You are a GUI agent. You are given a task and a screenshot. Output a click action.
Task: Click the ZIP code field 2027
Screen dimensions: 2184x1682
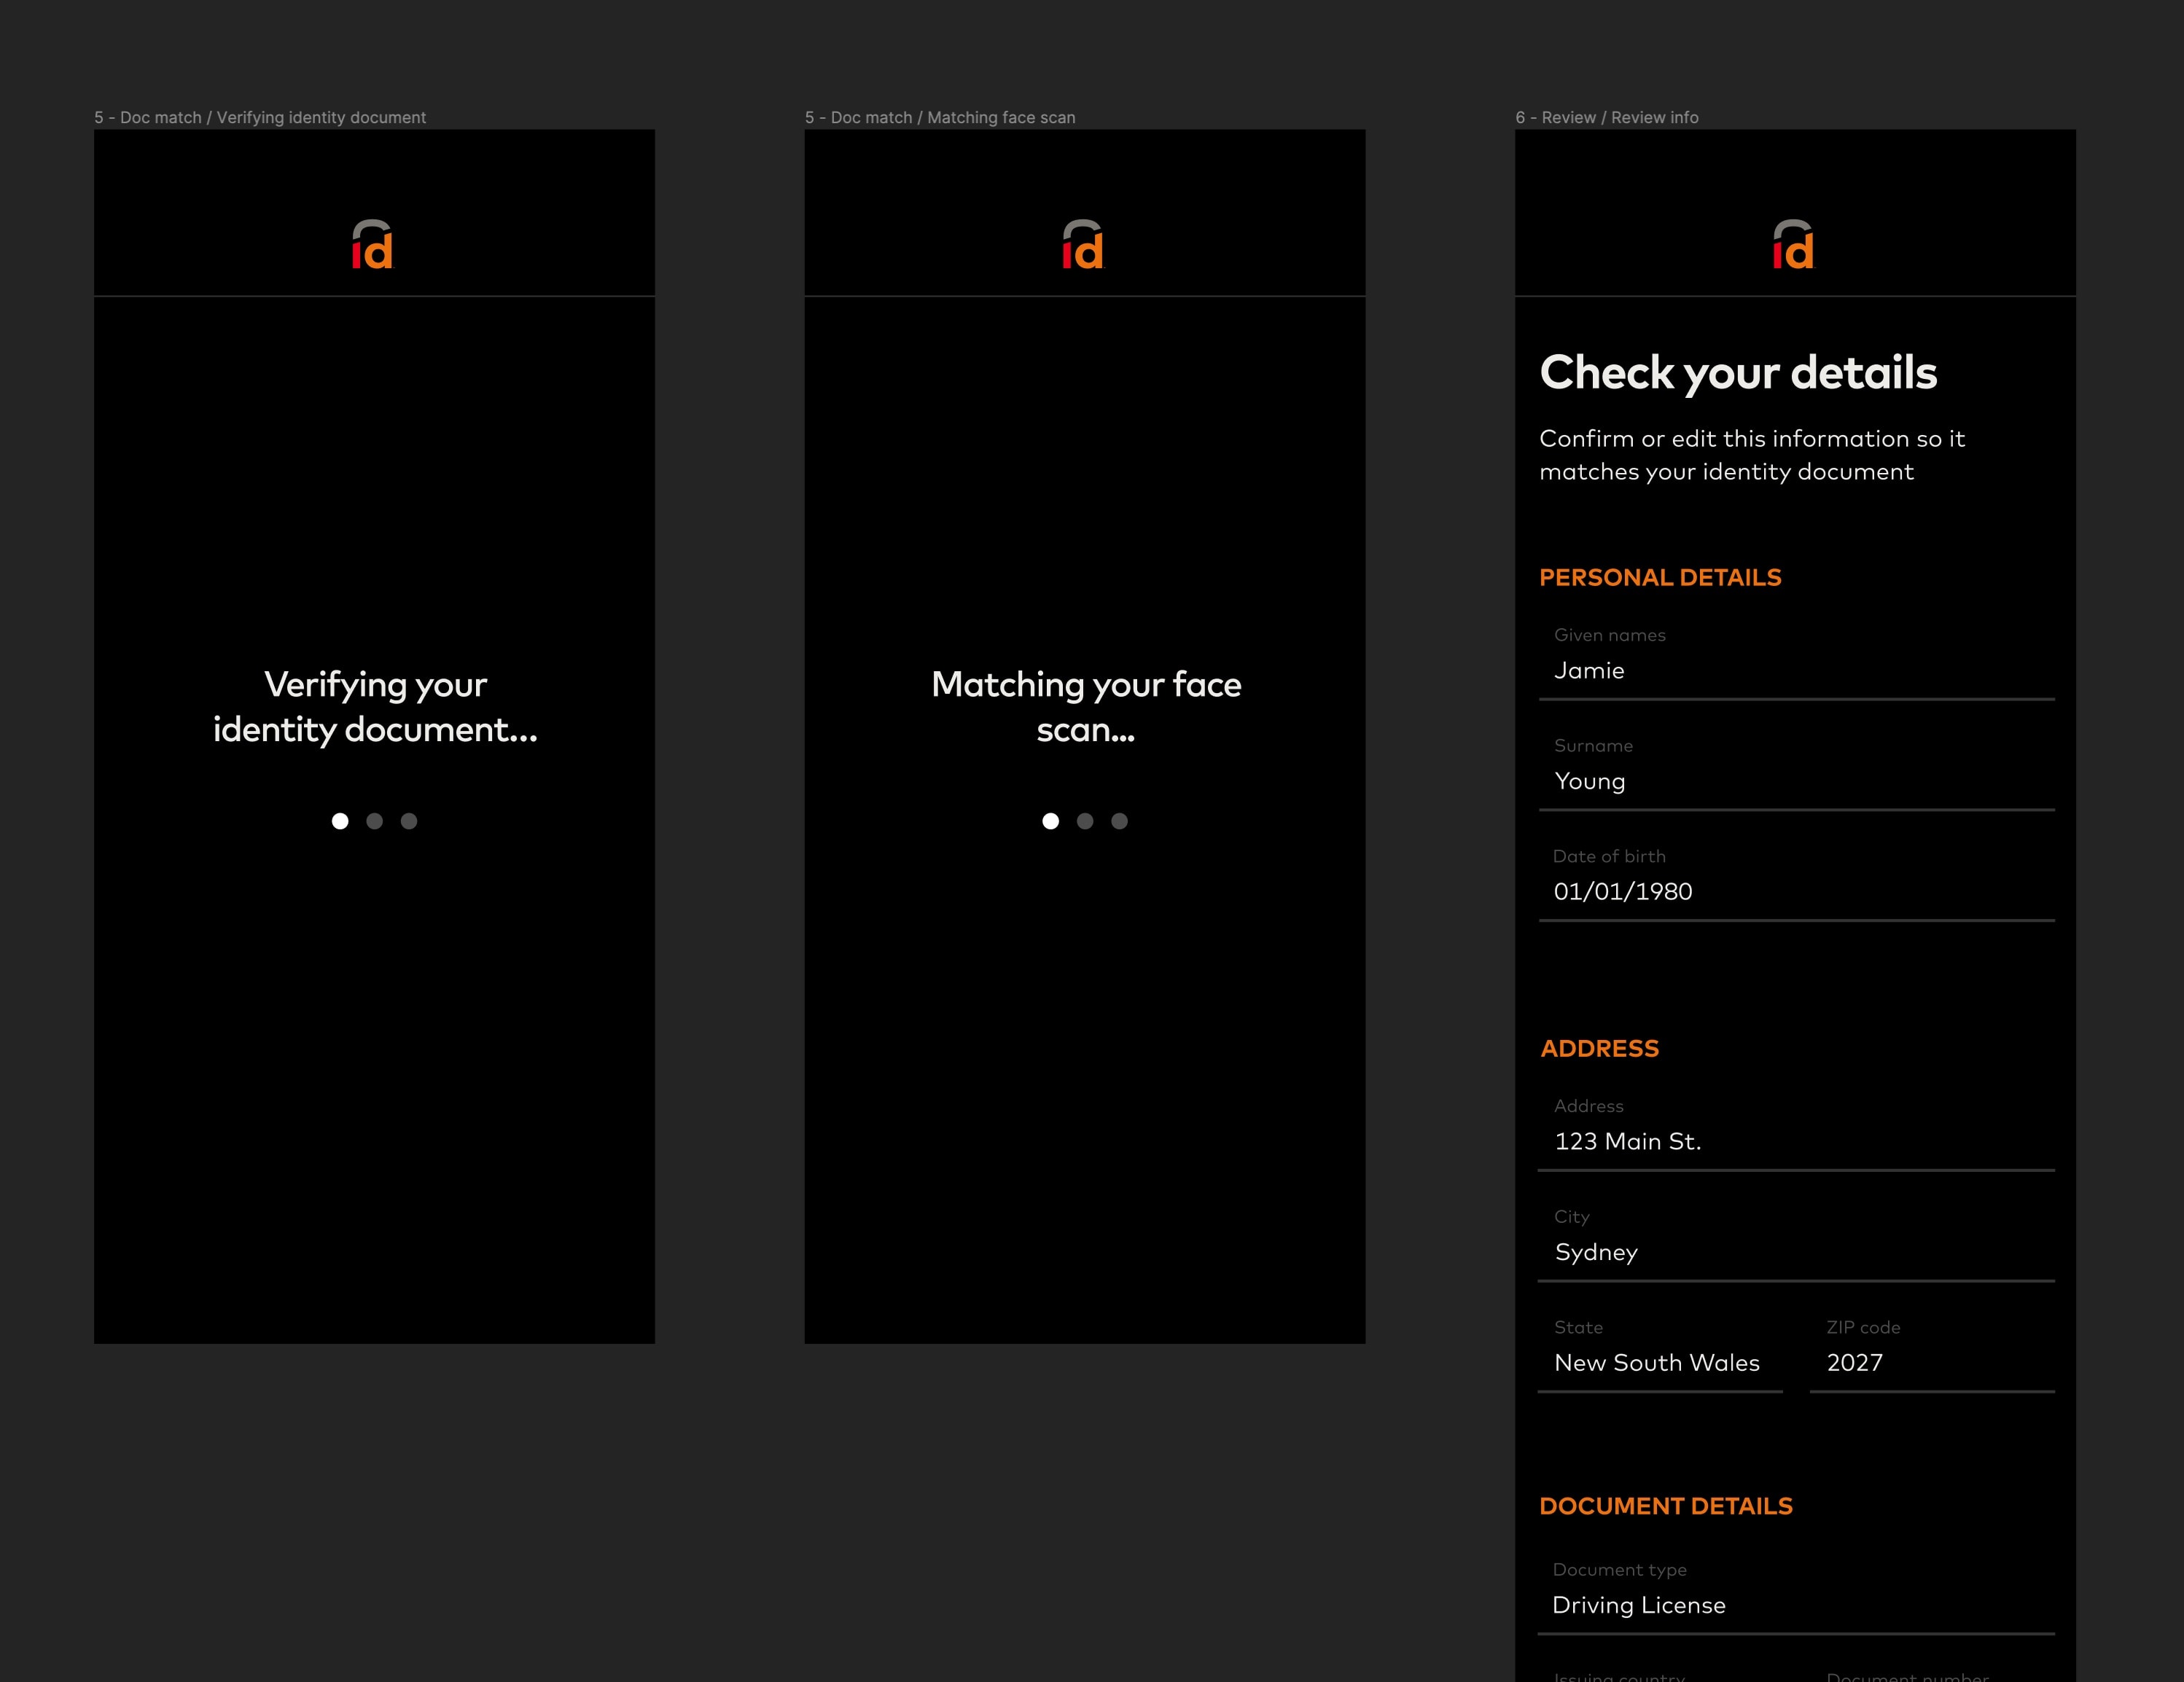point(1930,1362)
